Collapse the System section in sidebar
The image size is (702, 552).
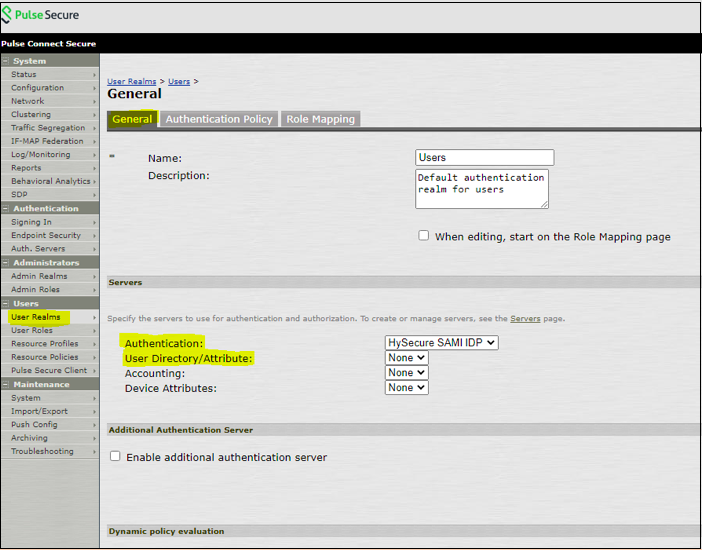pos(6,61)
